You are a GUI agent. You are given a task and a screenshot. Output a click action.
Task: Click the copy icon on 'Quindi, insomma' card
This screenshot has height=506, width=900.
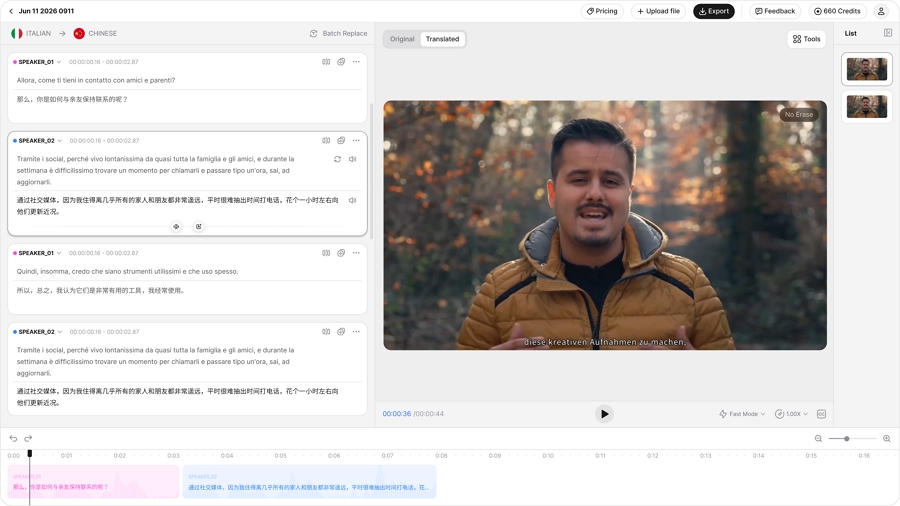pos(341,252)
